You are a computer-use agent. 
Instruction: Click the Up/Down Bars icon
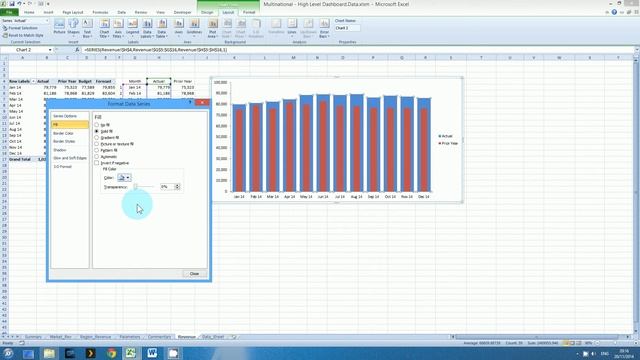(308, 27)
